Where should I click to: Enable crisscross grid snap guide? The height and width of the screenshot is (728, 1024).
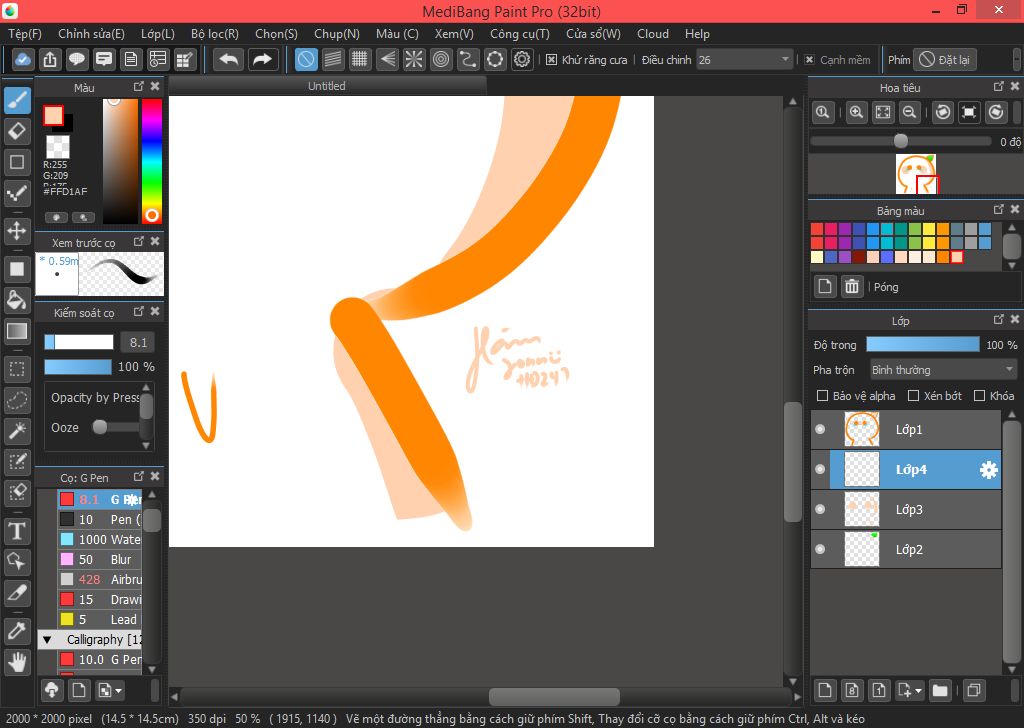coord(360,59)
